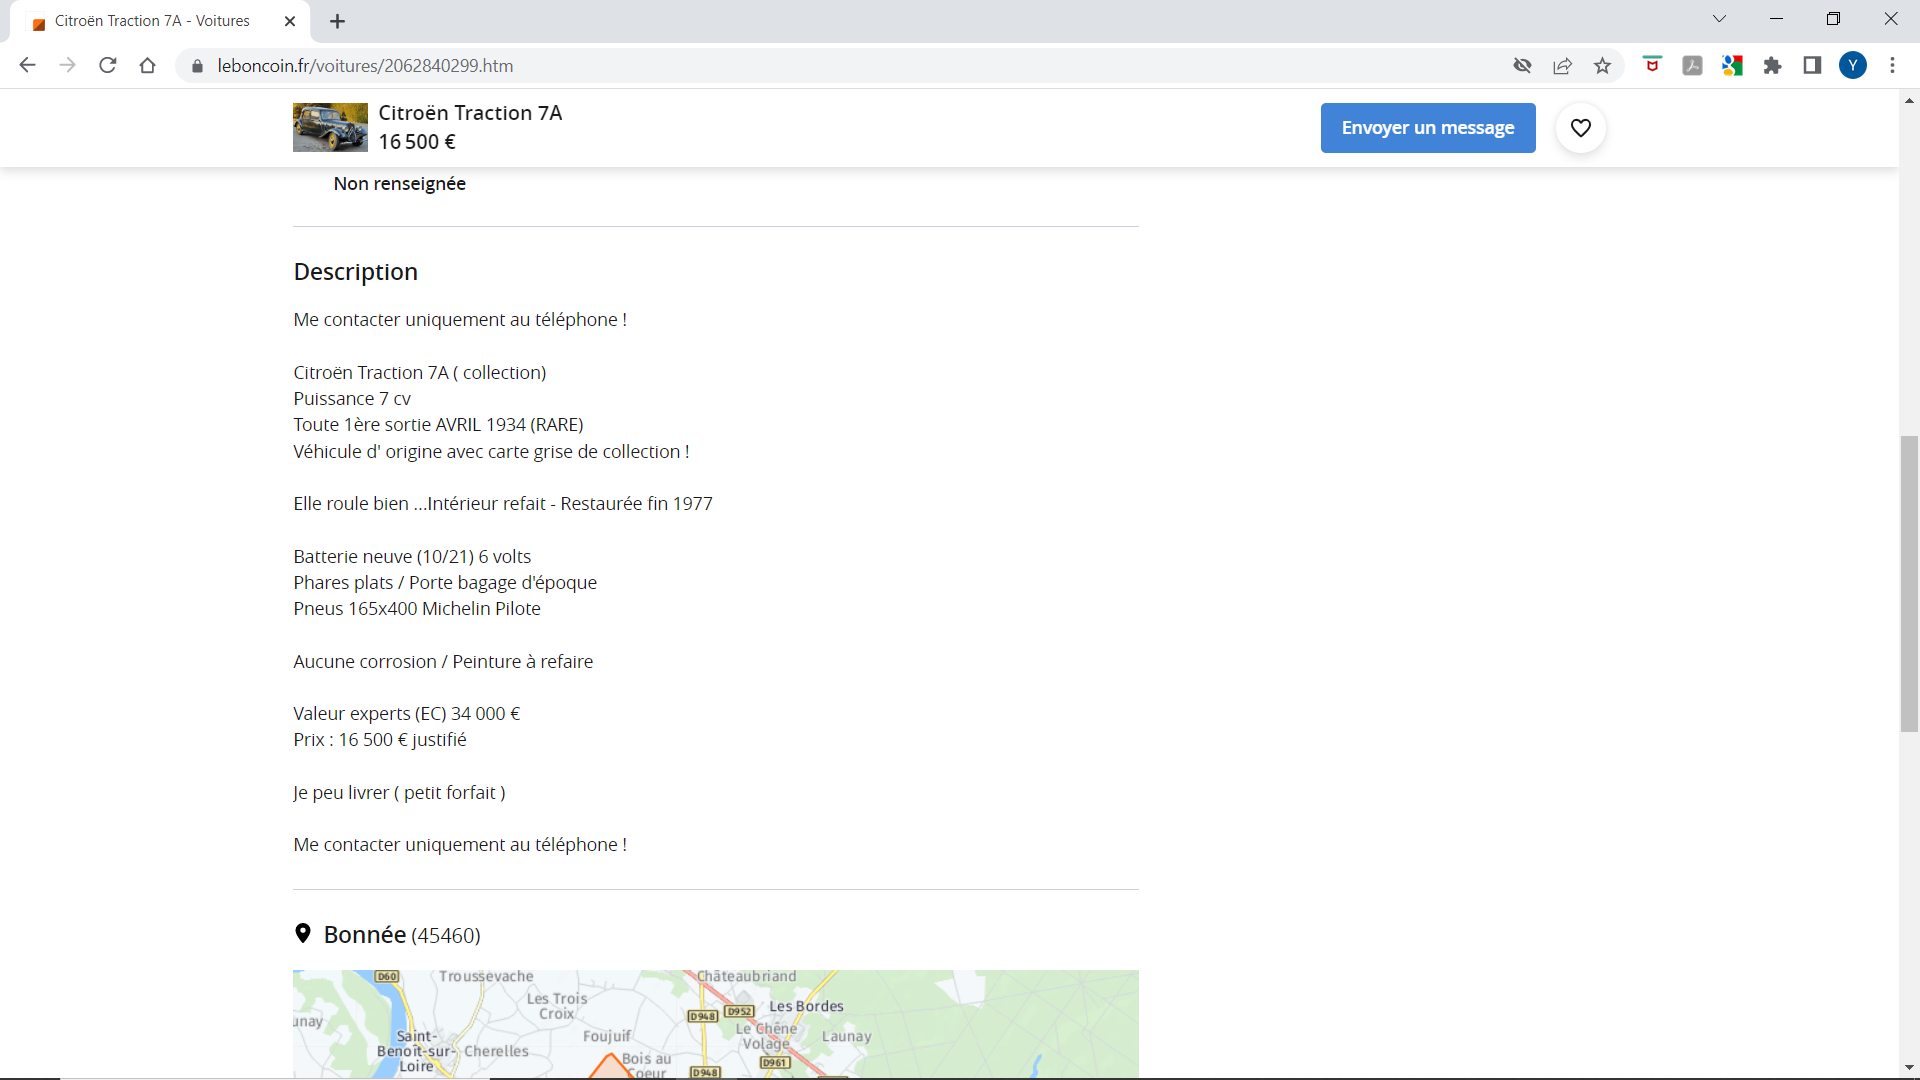Open the Chrome profile avatar Y
Image resolution: width=1920 pixels, height=1080 pixels.
[x=1853, y=66]
